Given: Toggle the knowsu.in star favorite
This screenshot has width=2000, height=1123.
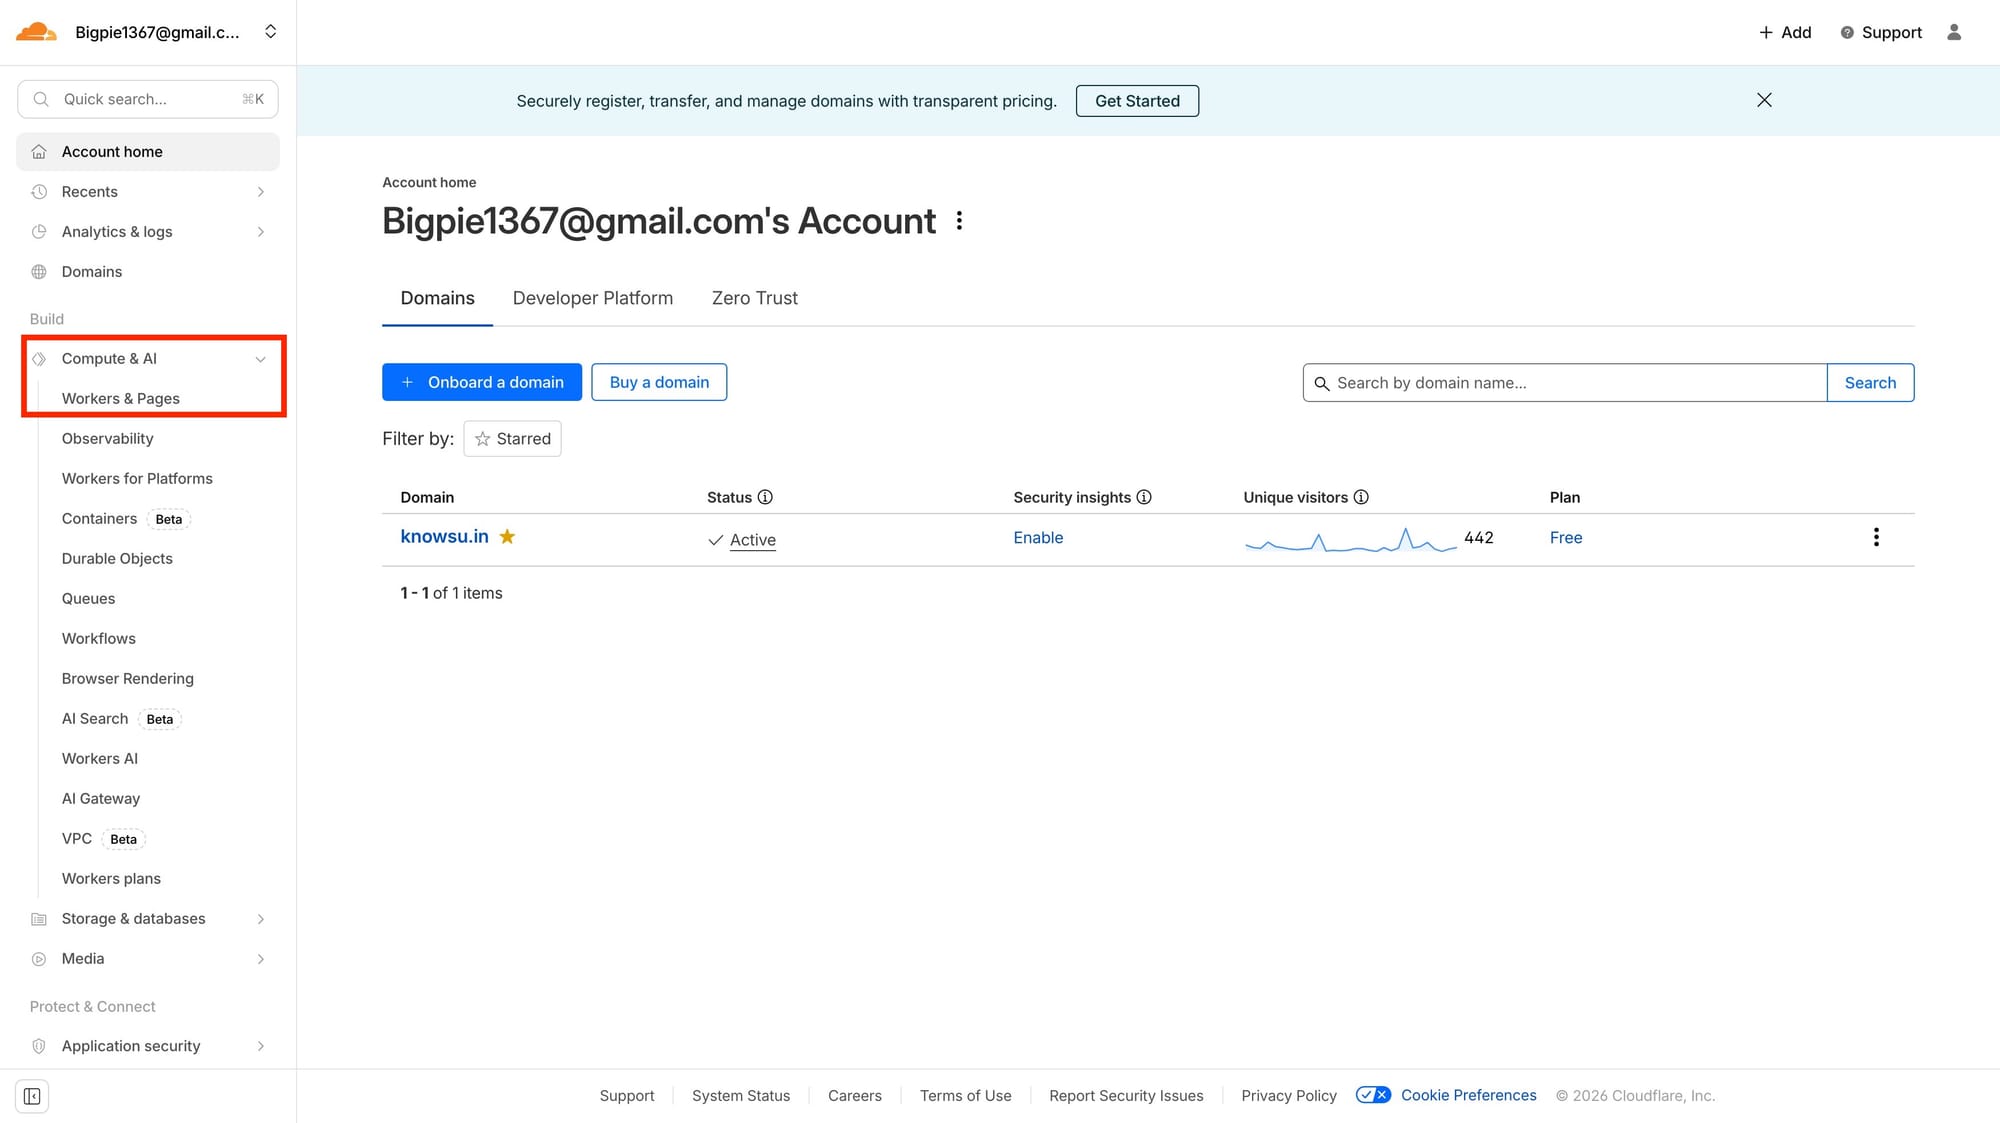Looking at the screenshot, I should (x=507, y=537).
